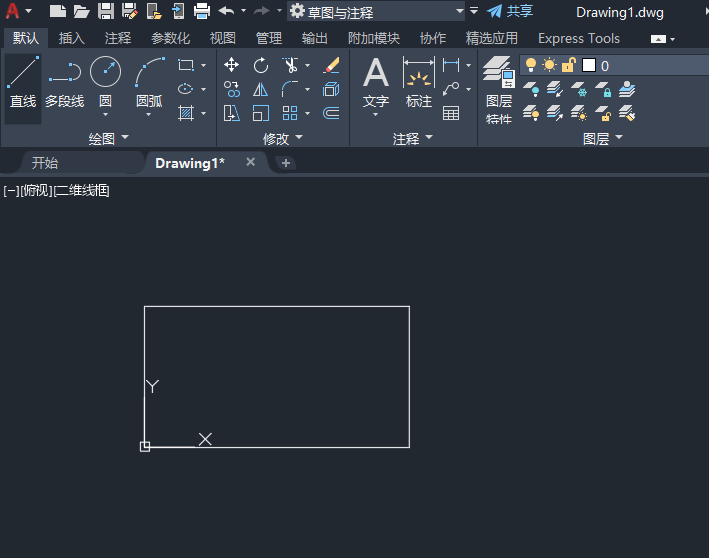The height and width of the screenshot is (558, 709).
Task: Open the 圆 circle tool dropdown arrow
Action: [x=105, y=114]
